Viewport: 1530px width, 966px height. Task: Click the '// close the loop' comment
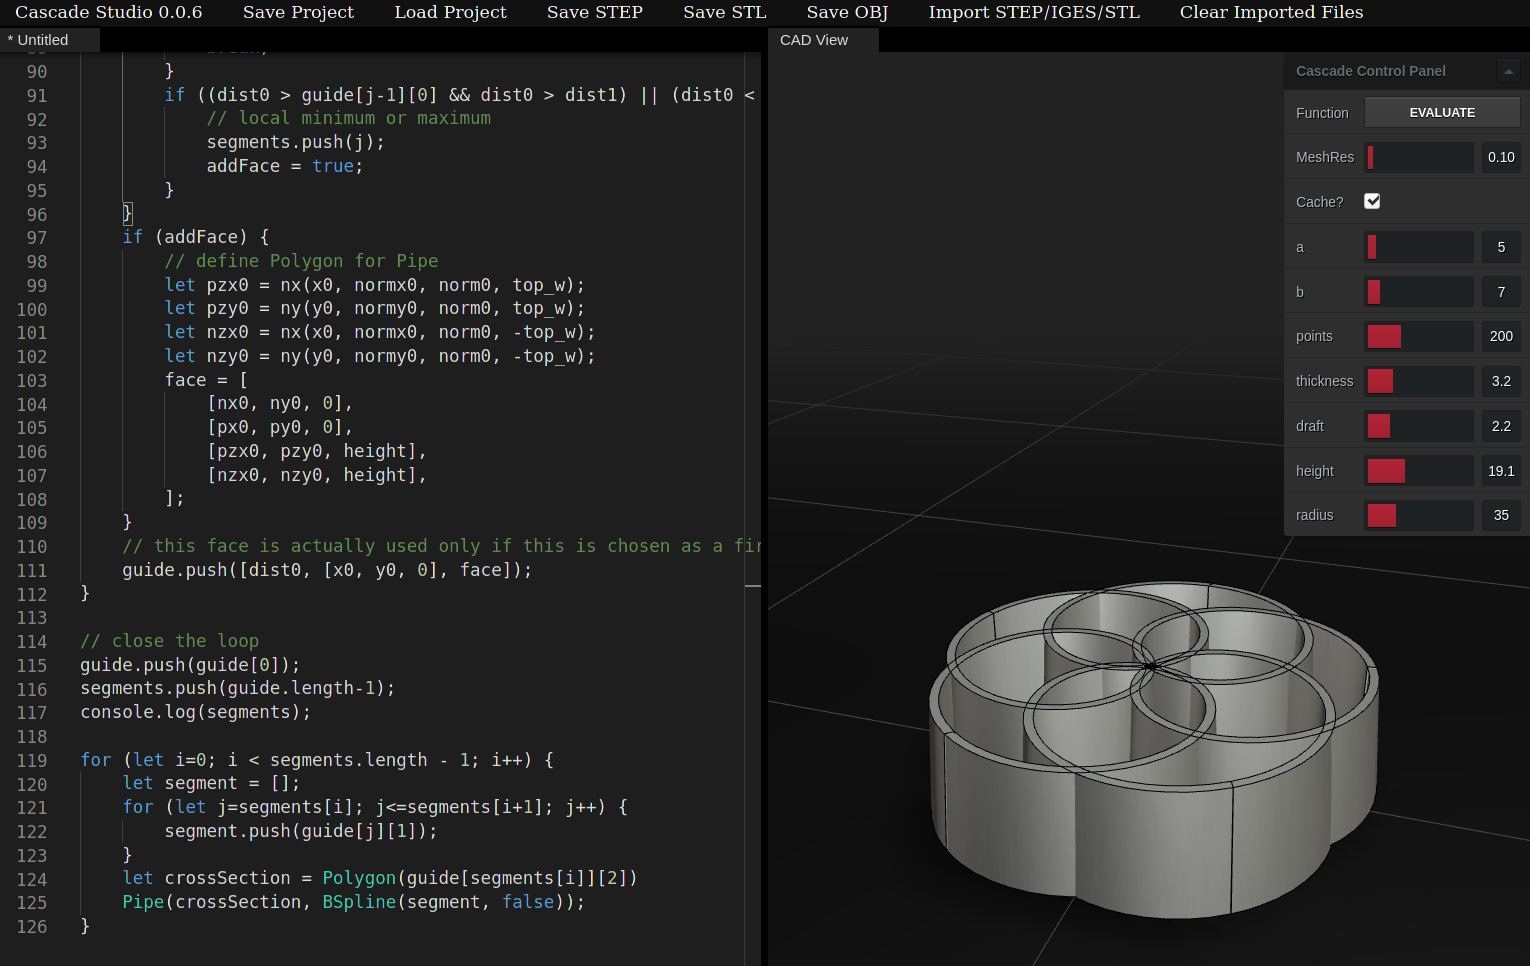point(170,641)
